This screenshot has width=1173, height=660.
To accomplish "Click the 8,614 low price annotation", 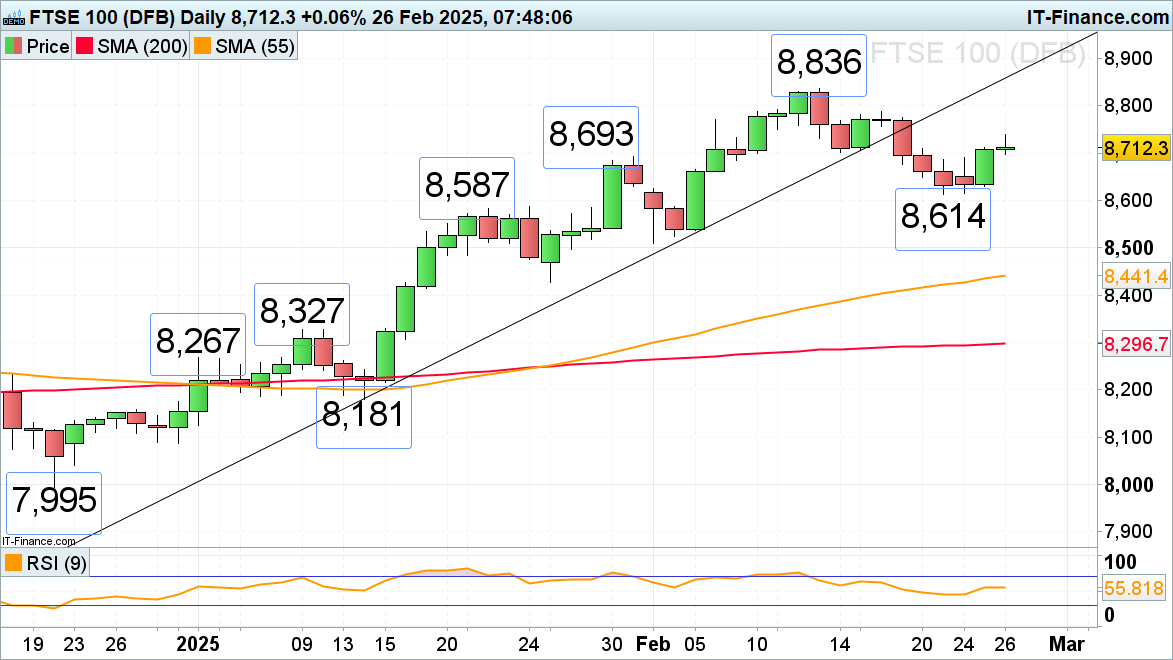I will tap(944, 215).
